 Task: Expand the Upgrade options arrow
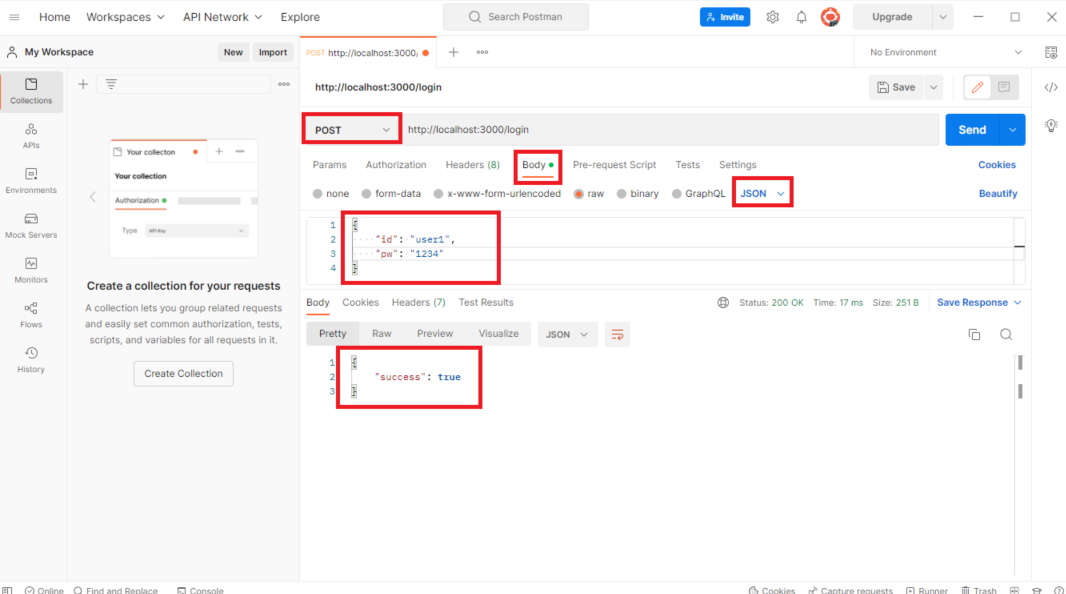tap(943, 17)
